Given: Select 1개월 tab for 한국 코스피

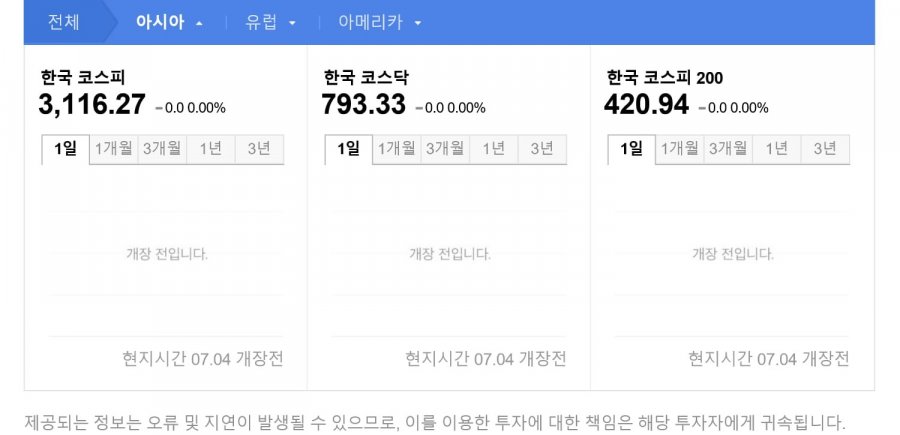Looking at the screenshot, I should click(x=114, y=149).
